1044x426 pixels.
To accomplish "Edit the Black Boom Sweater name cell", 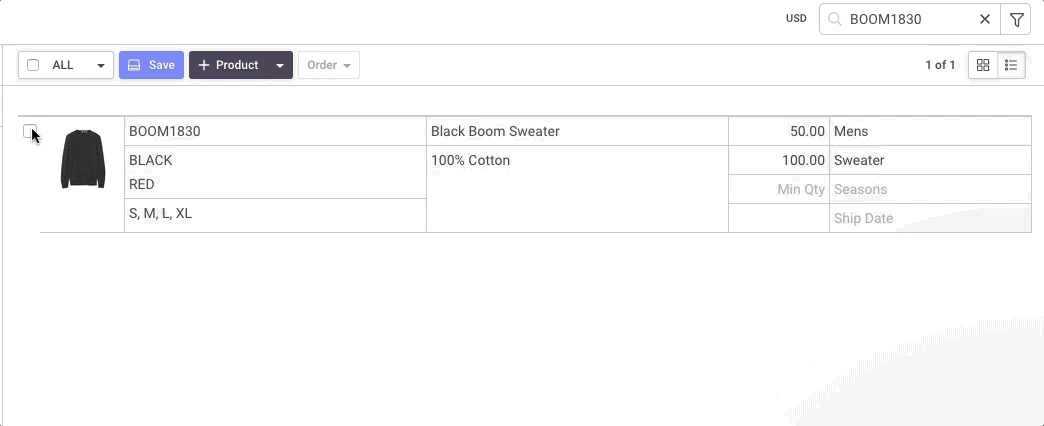I will coord(577,131).
